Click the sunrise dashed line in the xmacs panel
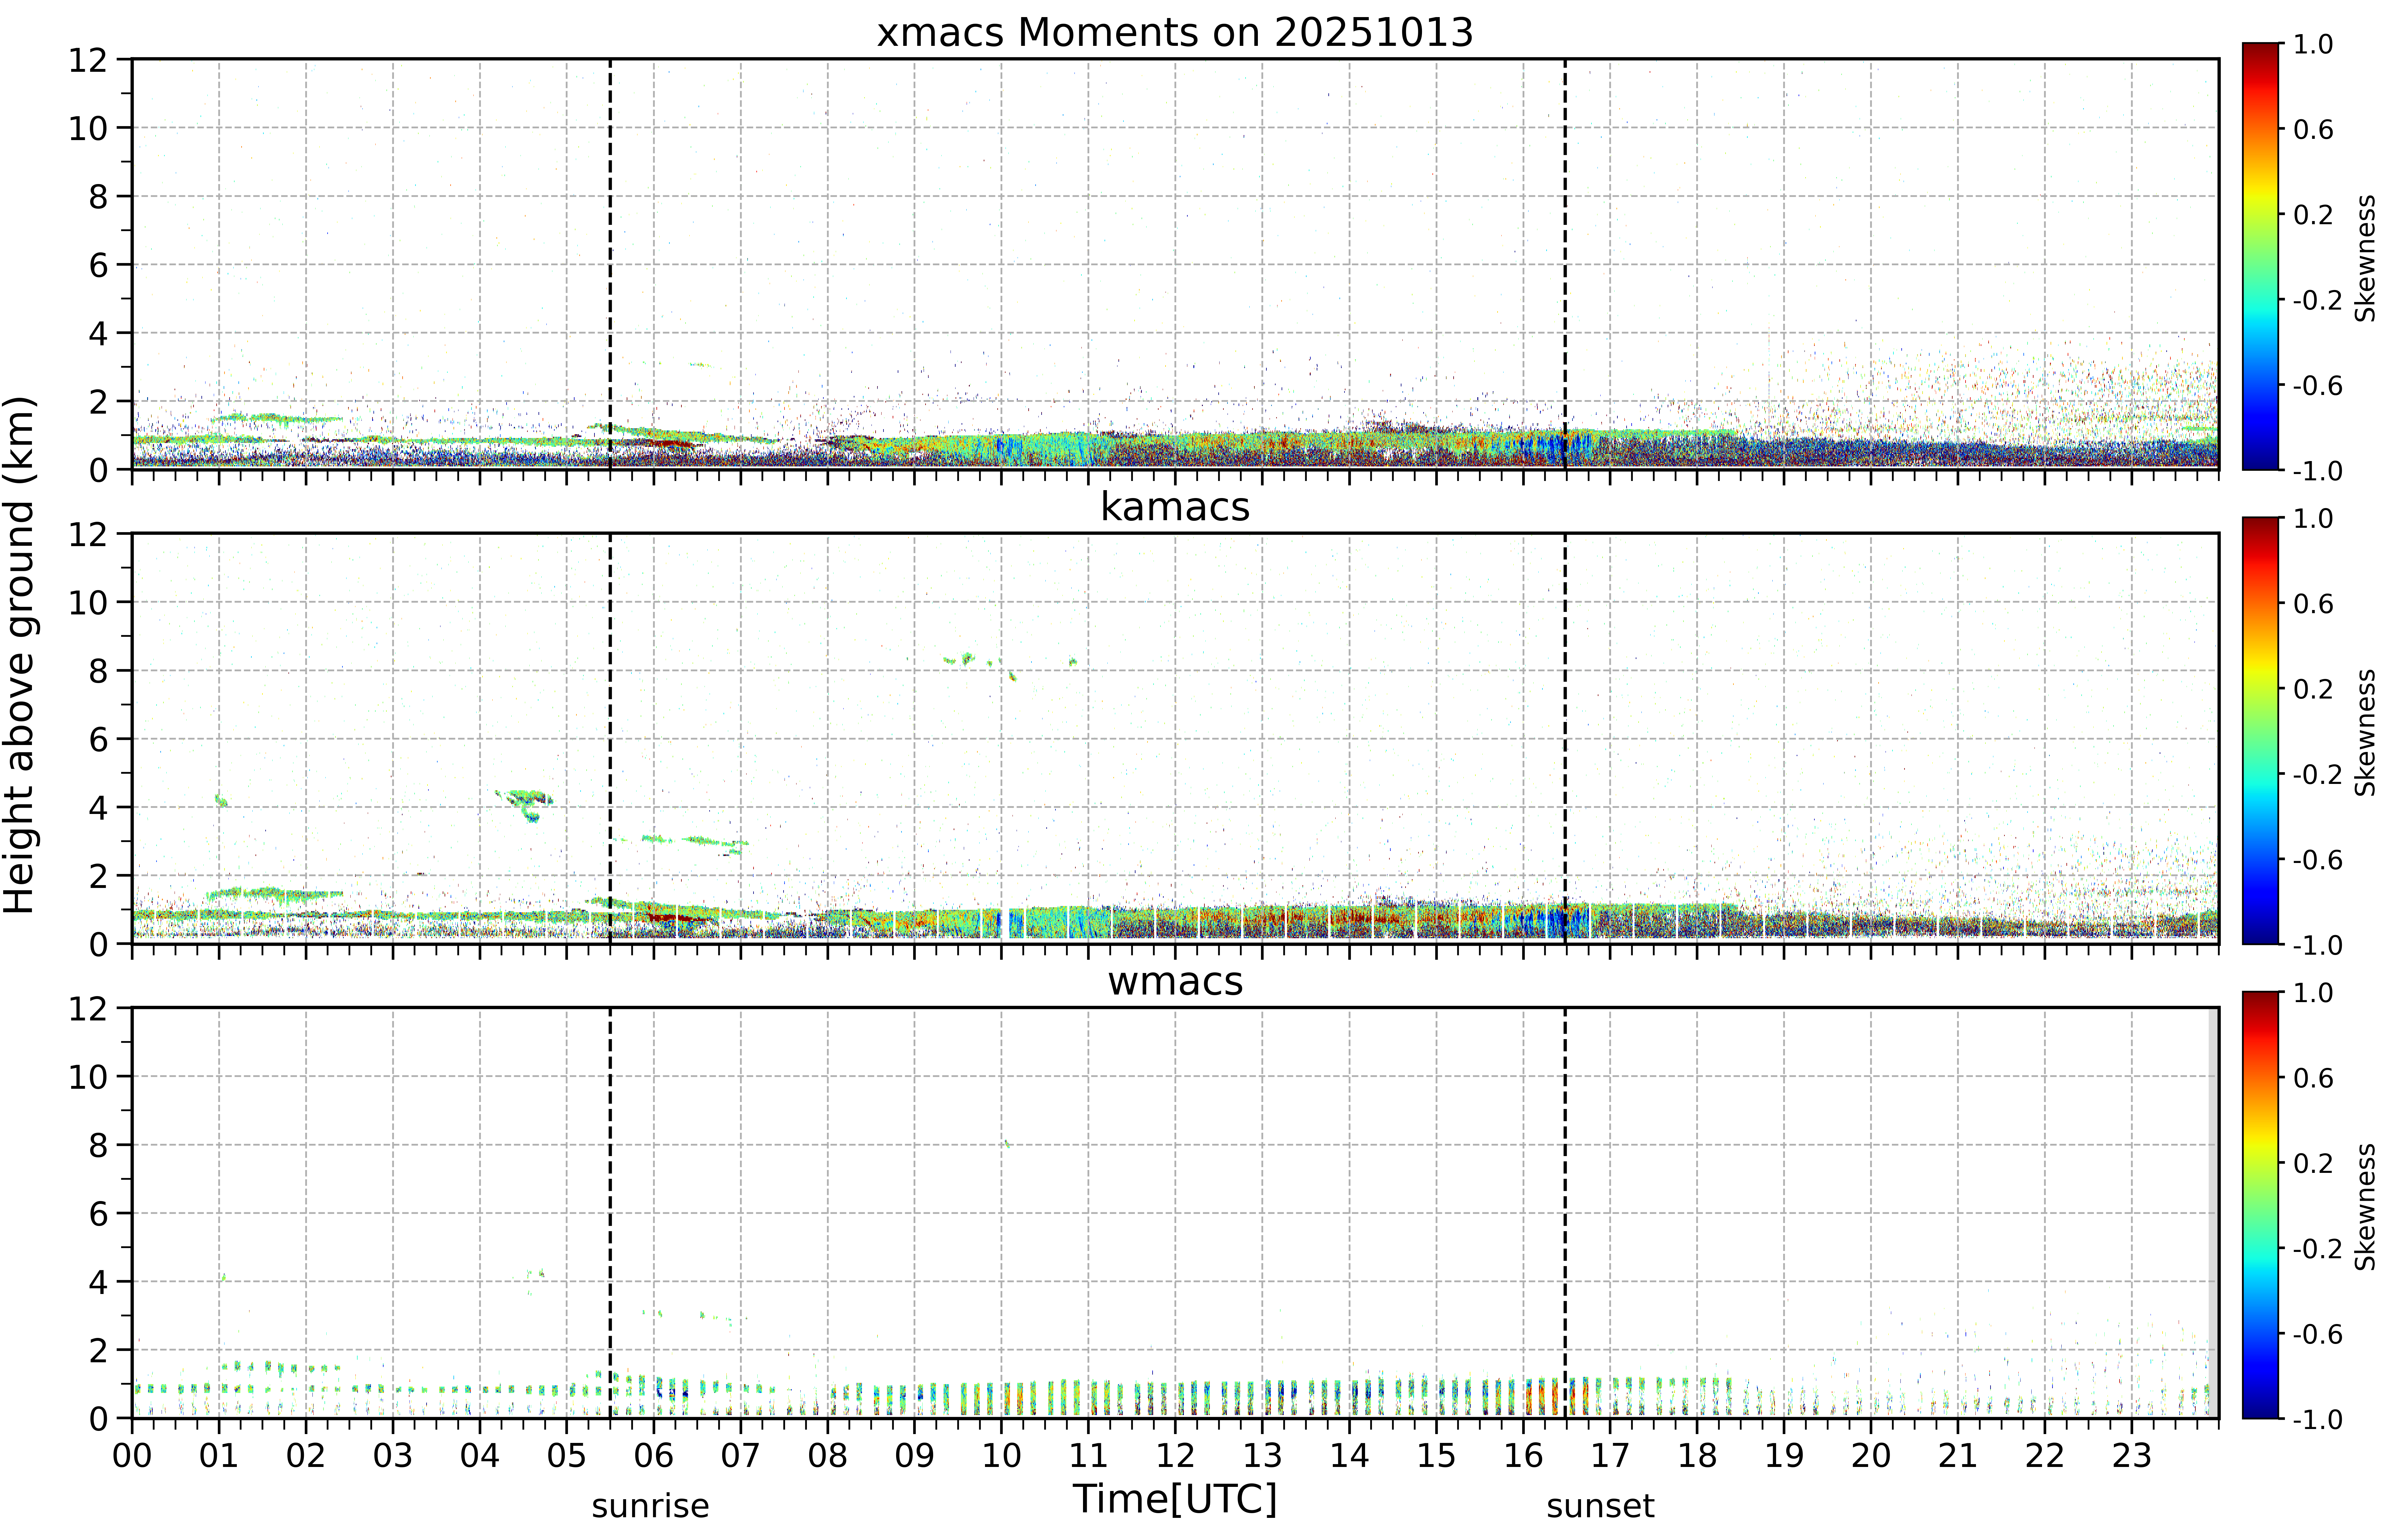This screenshot has width=2394, height=1540. (x=610, y=264)
